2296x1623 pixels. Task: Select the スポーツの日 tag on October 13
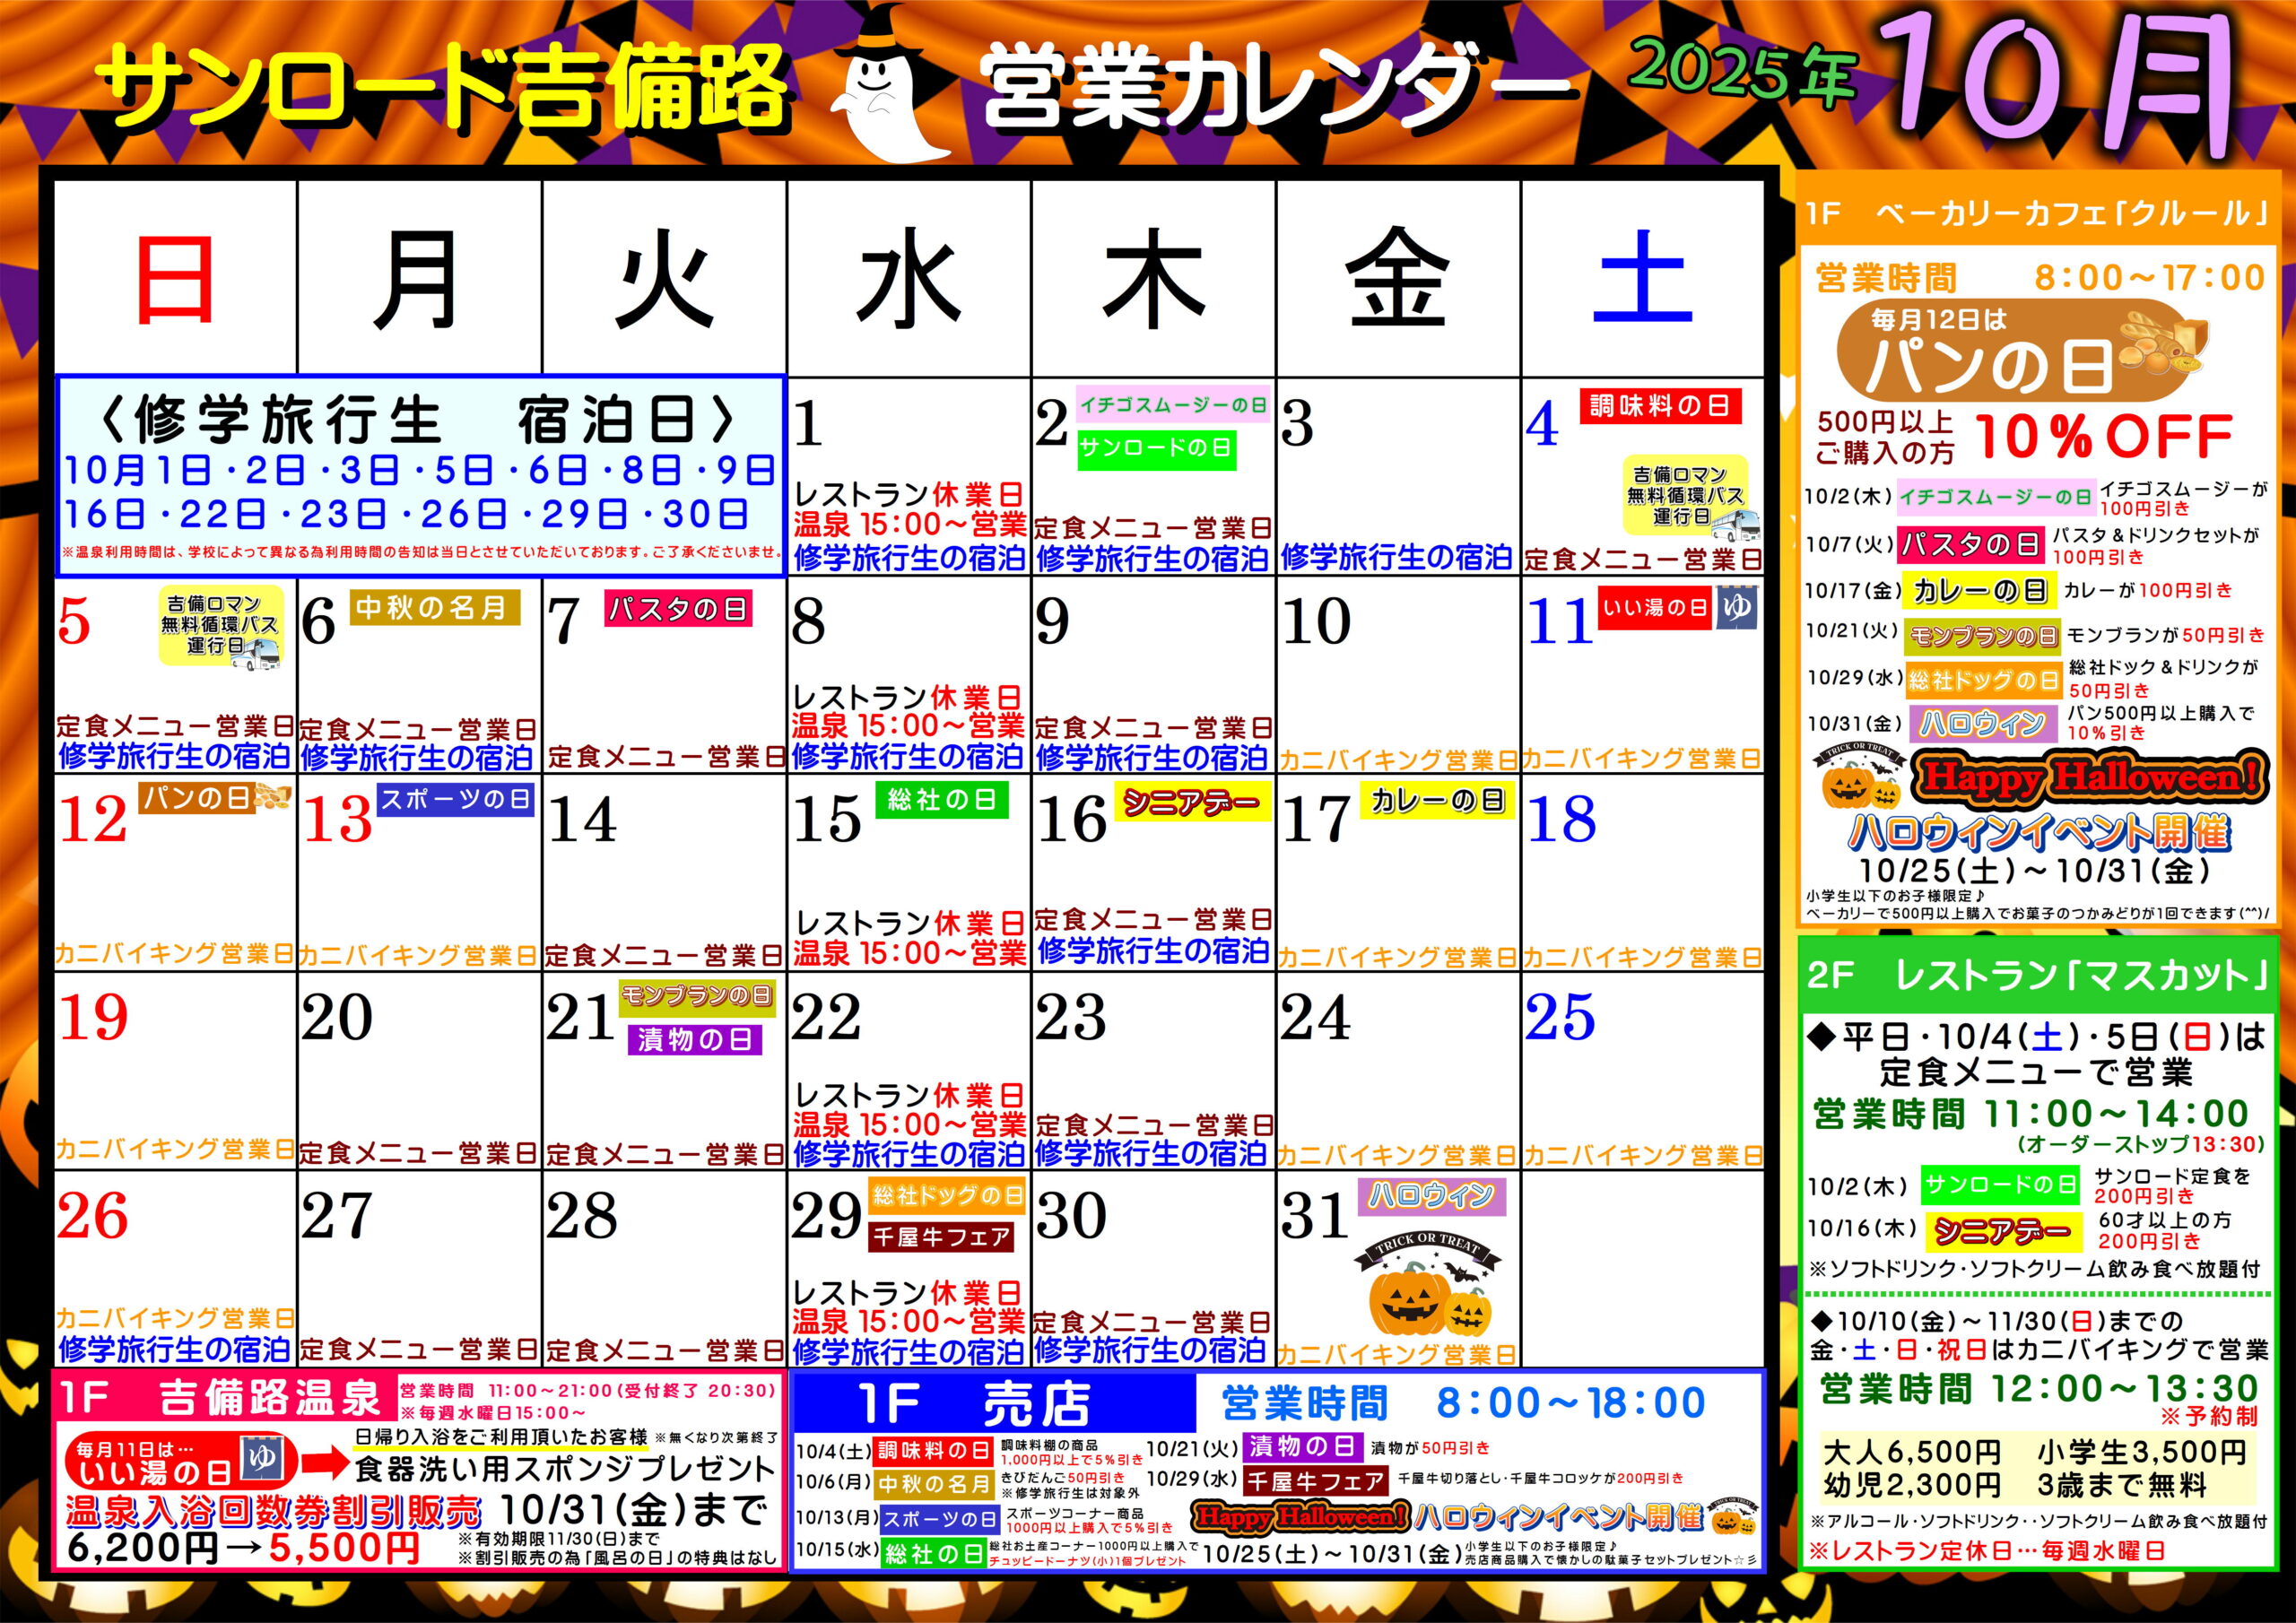[455, 800]
